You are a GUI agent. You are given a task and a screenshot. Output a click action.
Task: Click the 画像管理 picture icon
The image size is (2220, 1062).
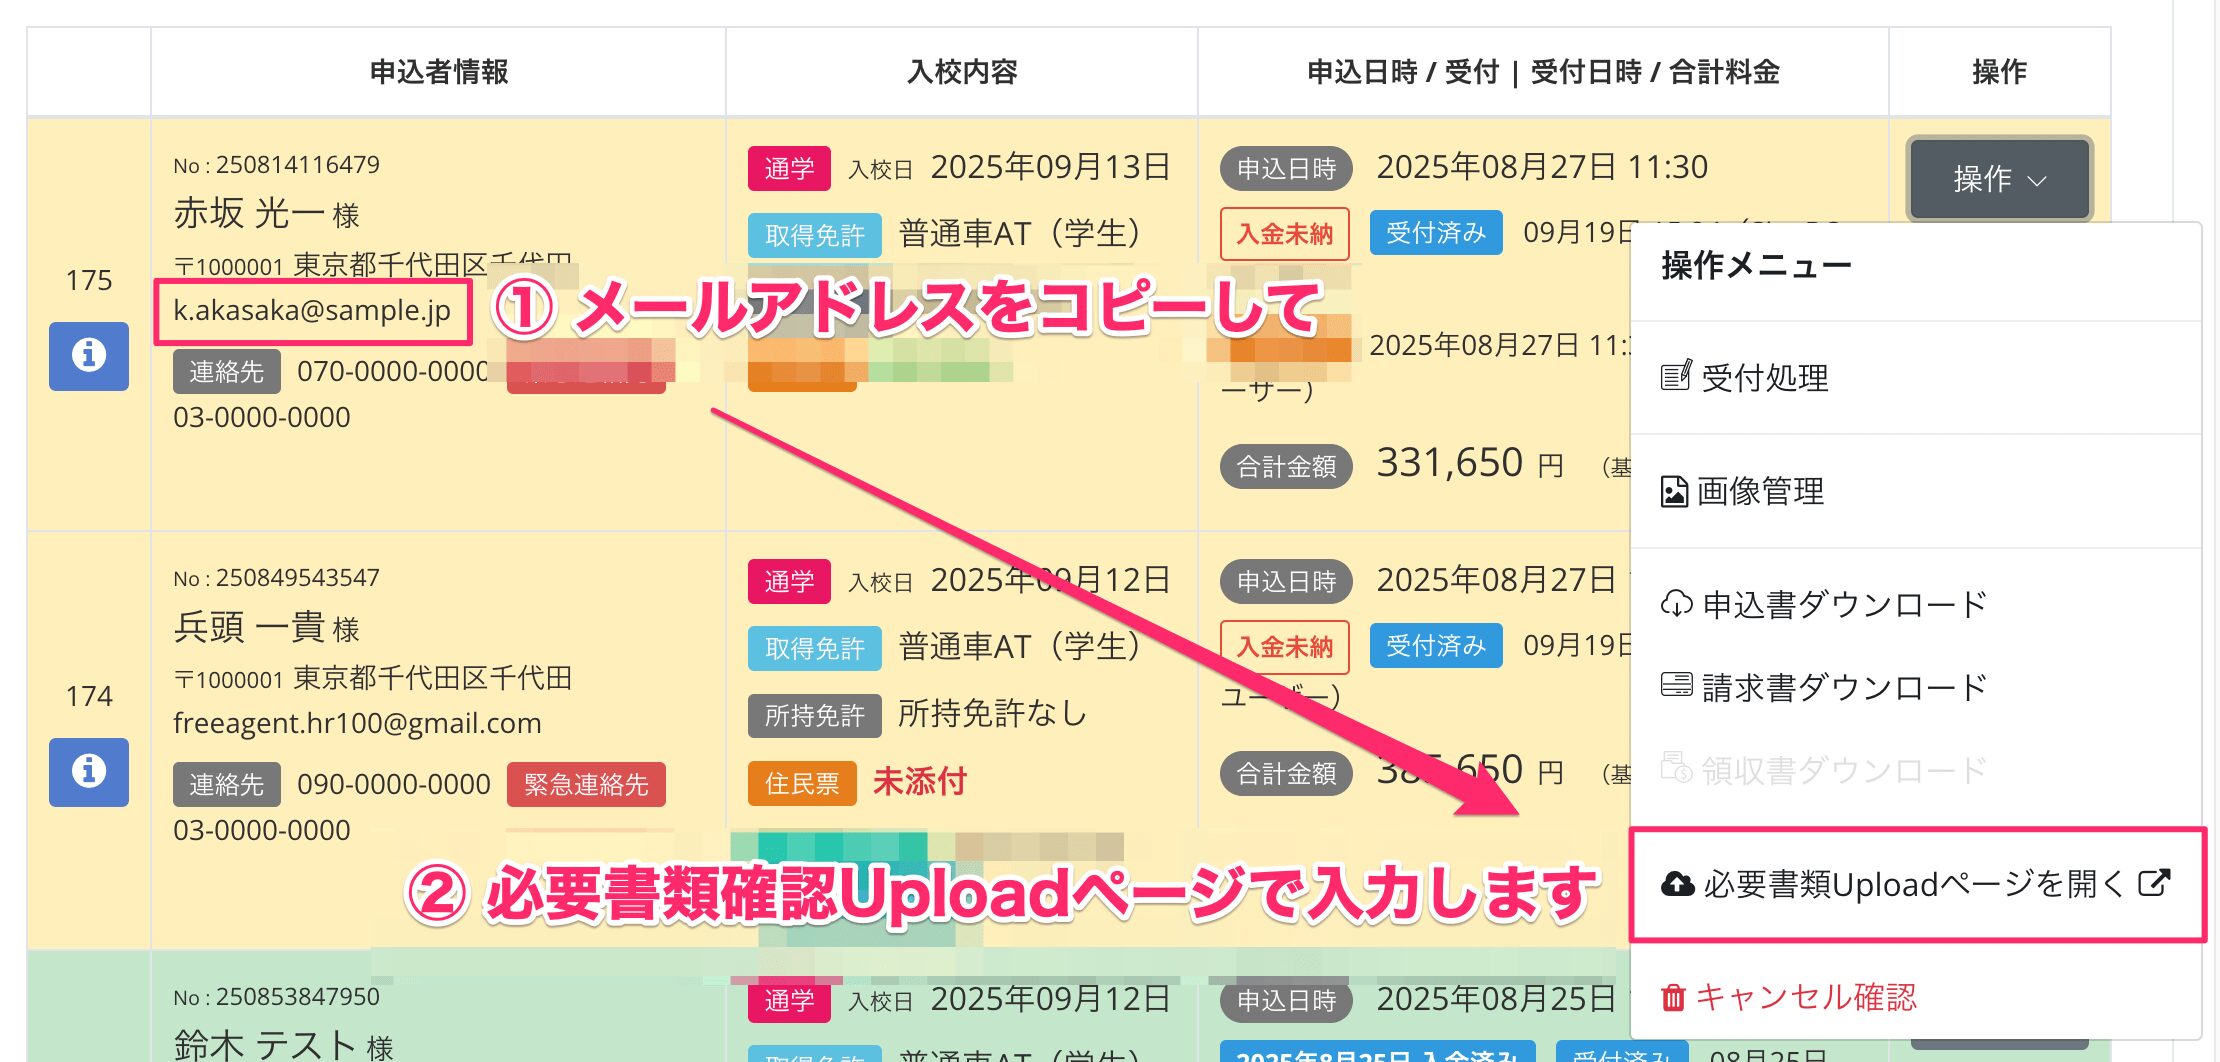click(x=1674, y=491)
